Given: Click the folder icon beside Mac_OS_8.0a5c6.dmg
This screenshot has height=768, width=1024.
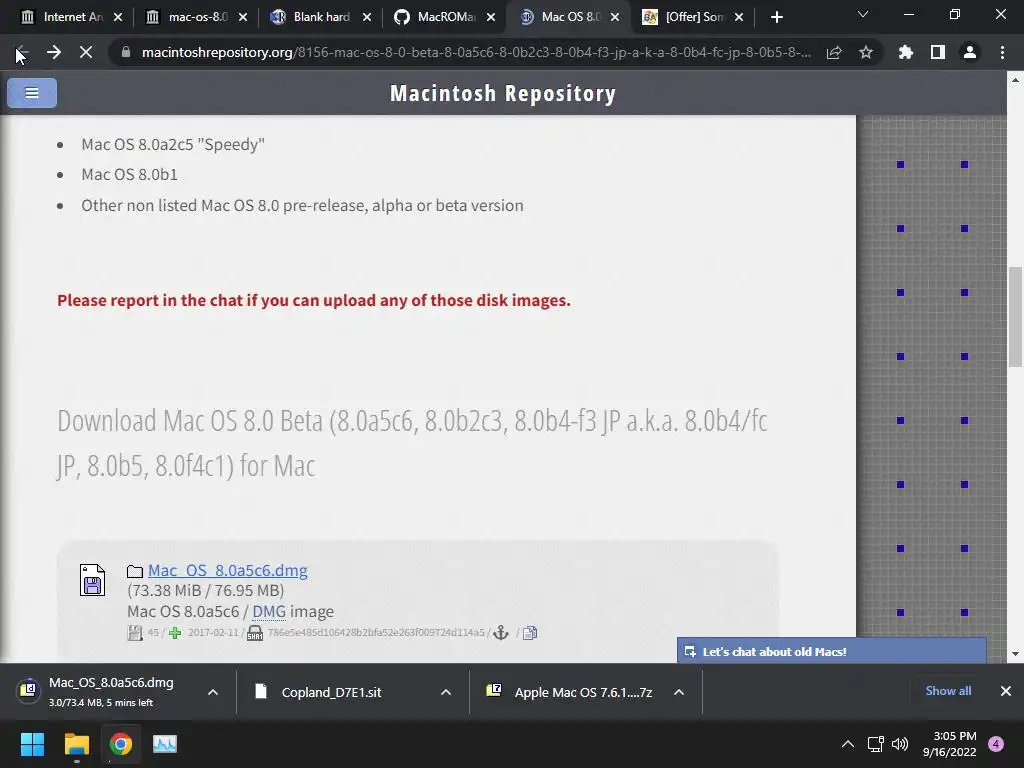Looking at the screenshot, I should (x=135, y=571).
